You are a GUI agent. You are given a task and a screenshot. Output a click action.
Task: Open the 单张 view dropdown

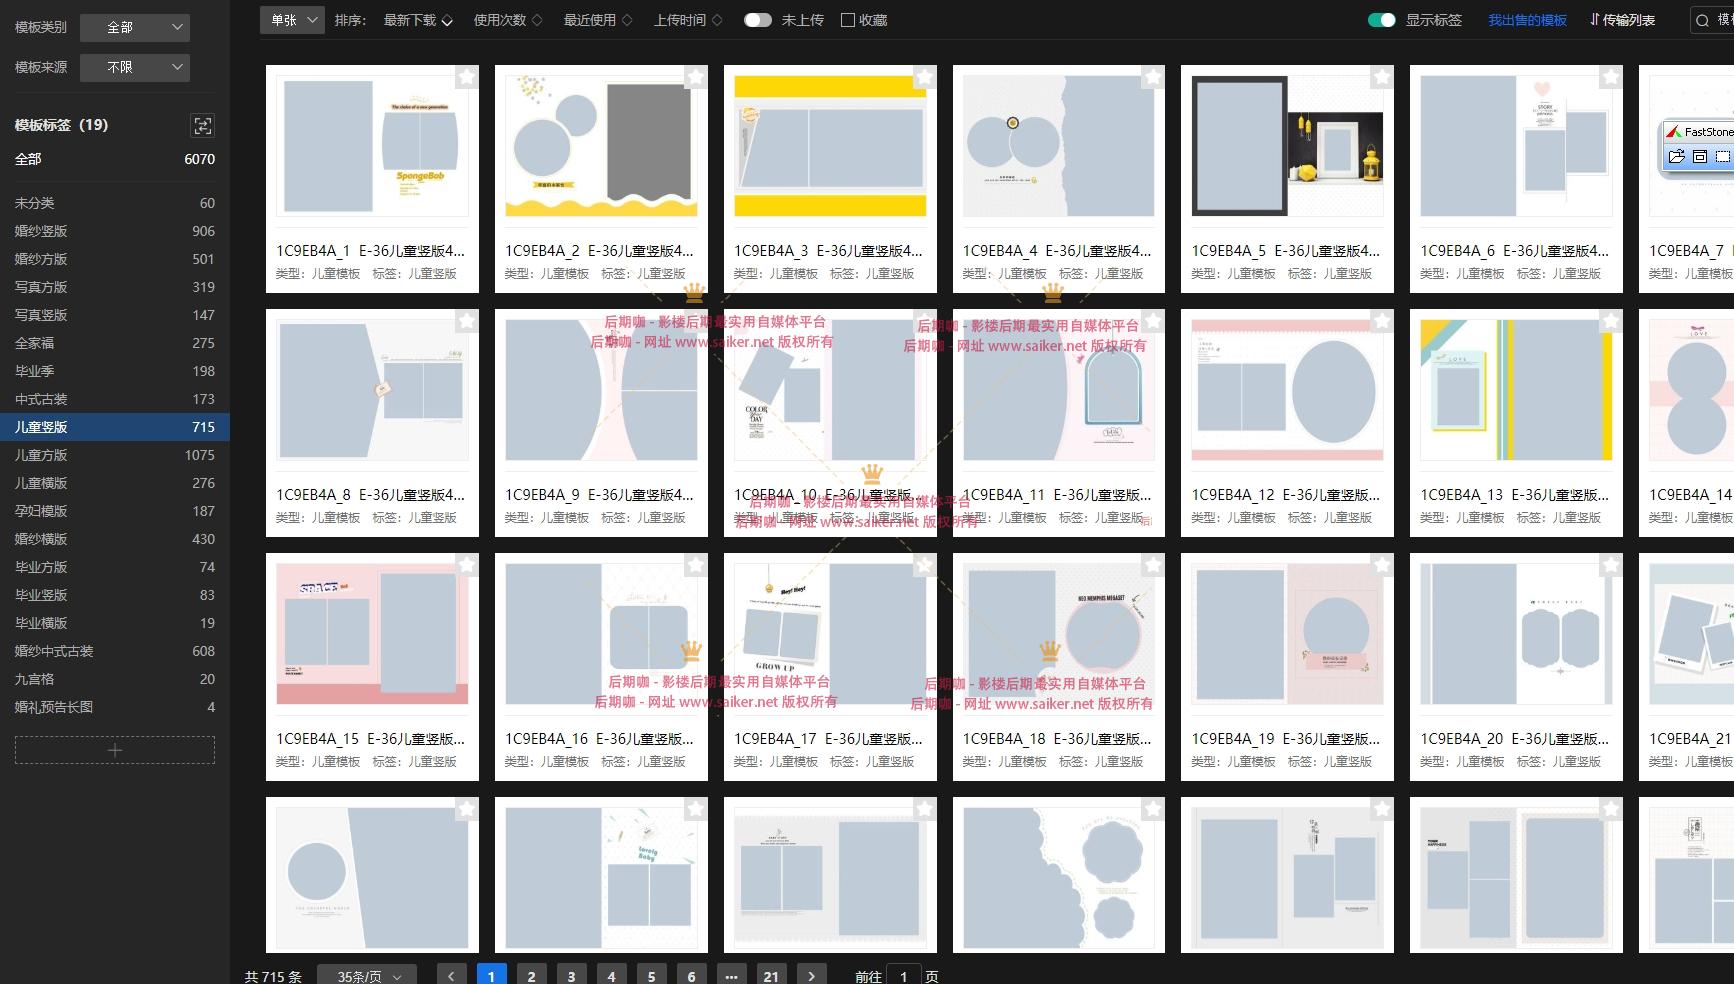[292, 20]
